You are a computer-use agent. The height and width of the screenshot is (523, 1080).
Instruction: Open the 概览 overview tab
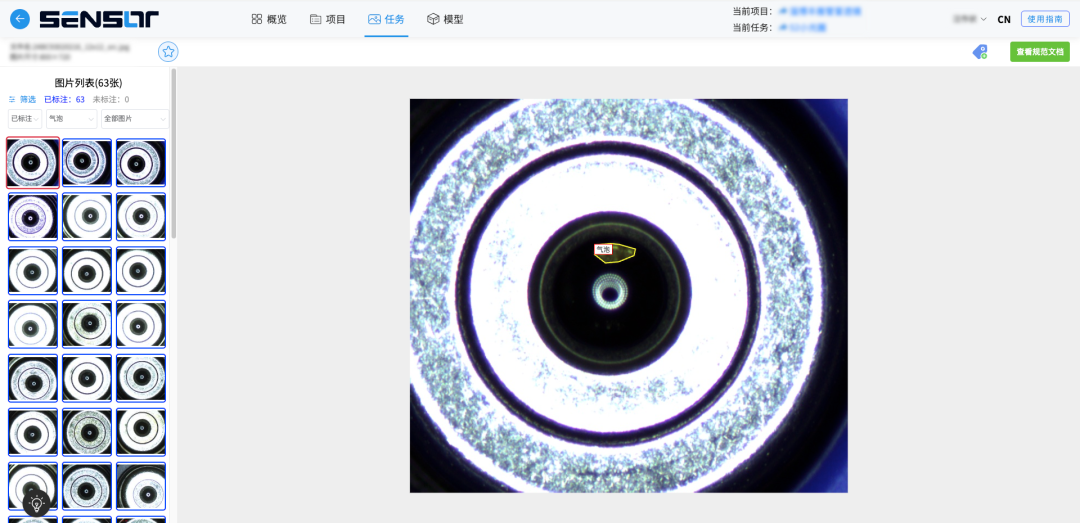[269, 19]
